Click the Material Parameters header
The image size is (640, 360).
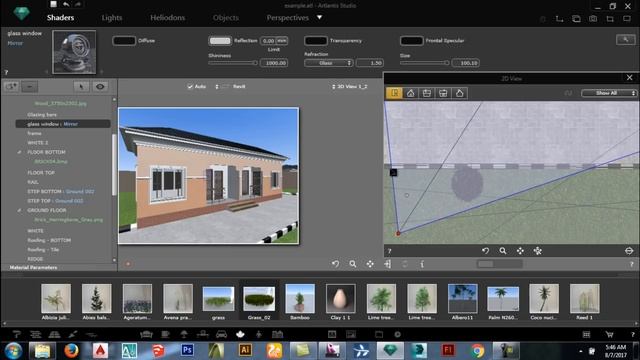click(33, 267)
